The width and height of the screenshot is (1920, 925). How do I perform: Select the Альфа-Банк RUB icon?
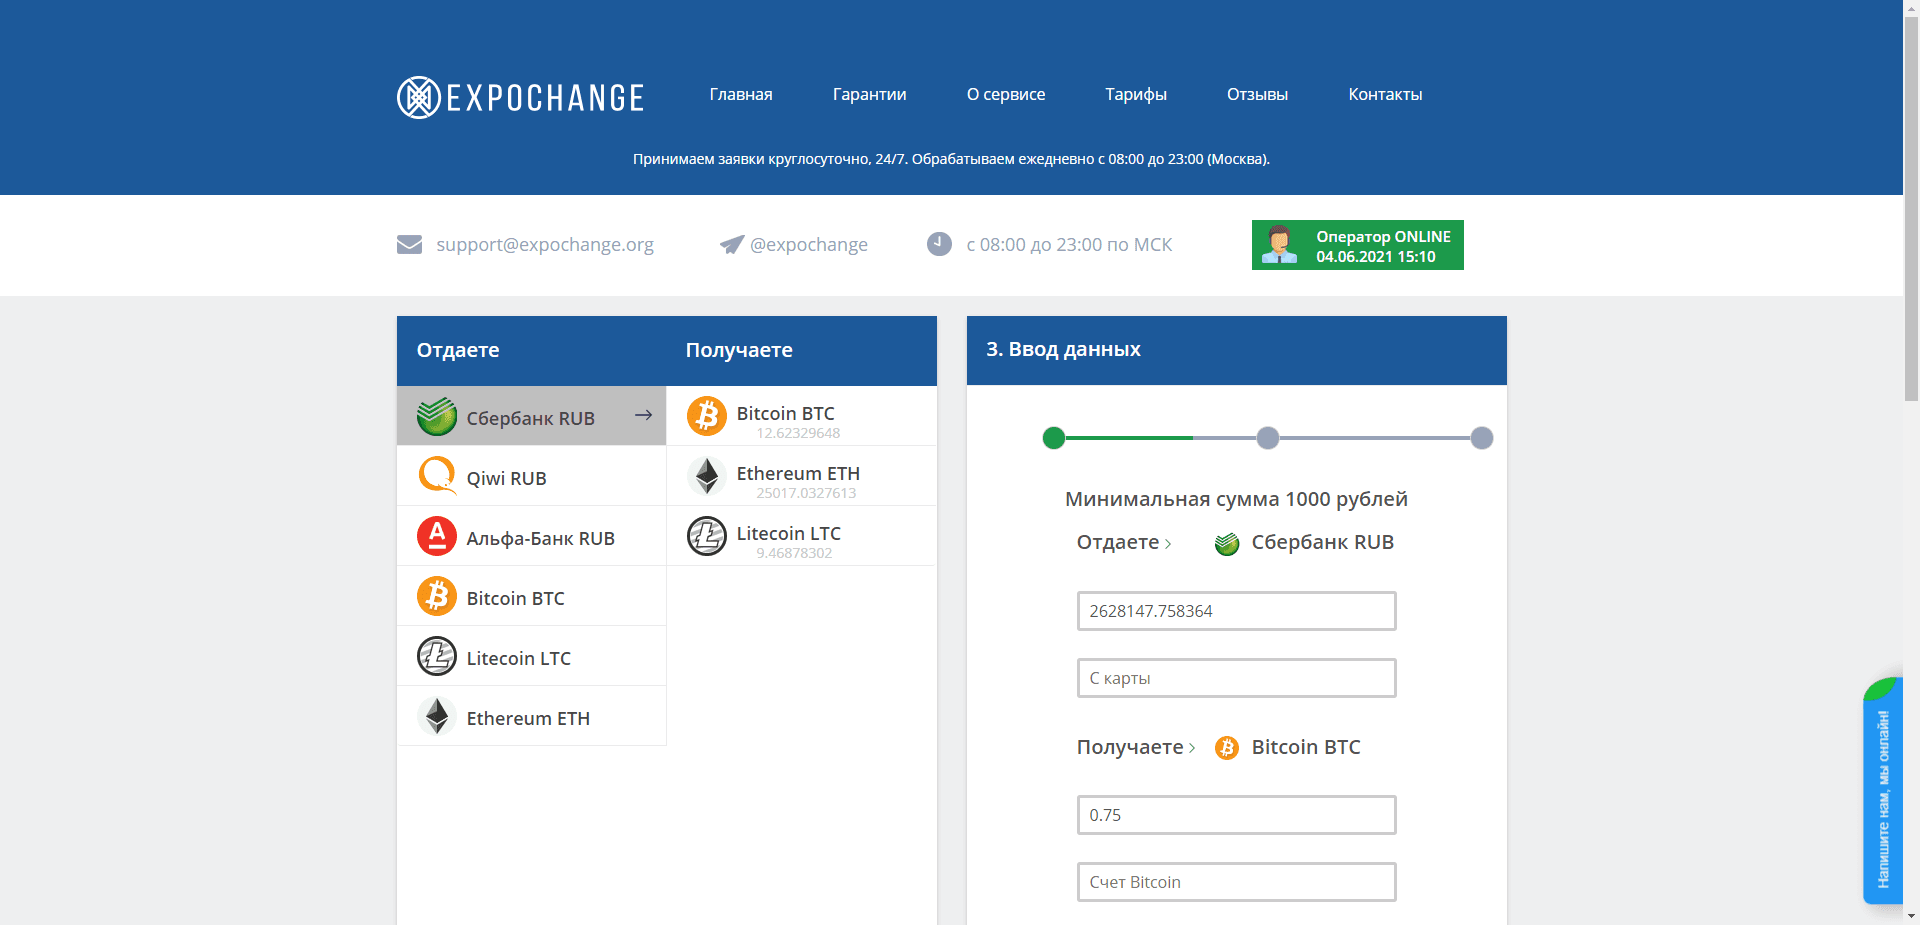tap(436, 536)
